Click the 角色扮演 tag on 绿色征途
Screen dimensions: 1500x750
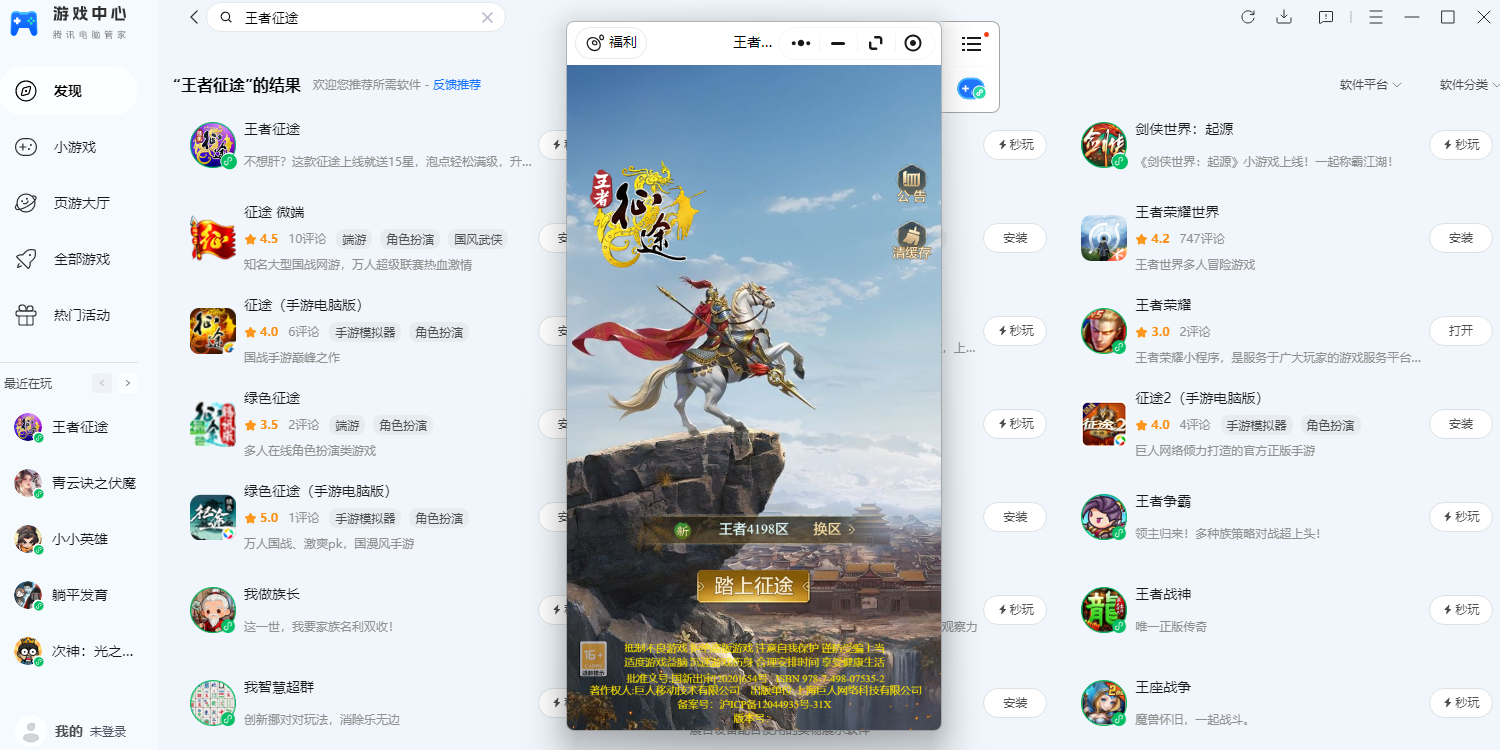coord(403,426)
